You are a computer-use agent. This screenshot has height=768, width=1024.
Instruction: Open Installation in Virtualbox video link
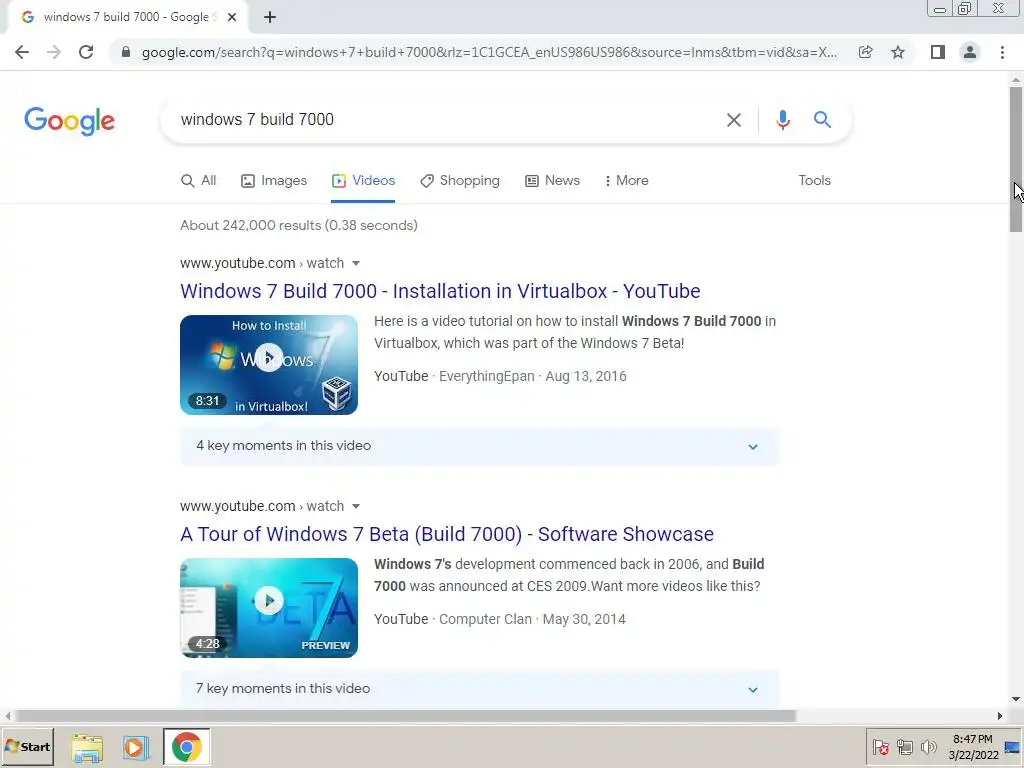point(440,291)
